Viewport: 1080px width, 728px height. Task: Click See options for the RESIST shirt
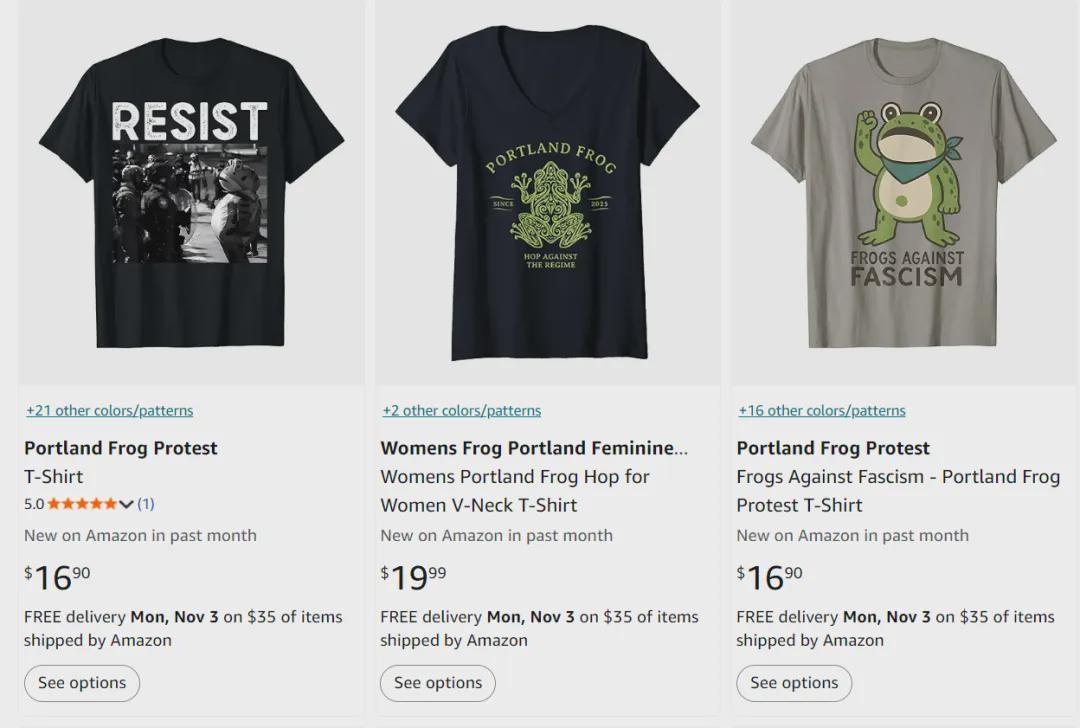click(x=82, y=684)
